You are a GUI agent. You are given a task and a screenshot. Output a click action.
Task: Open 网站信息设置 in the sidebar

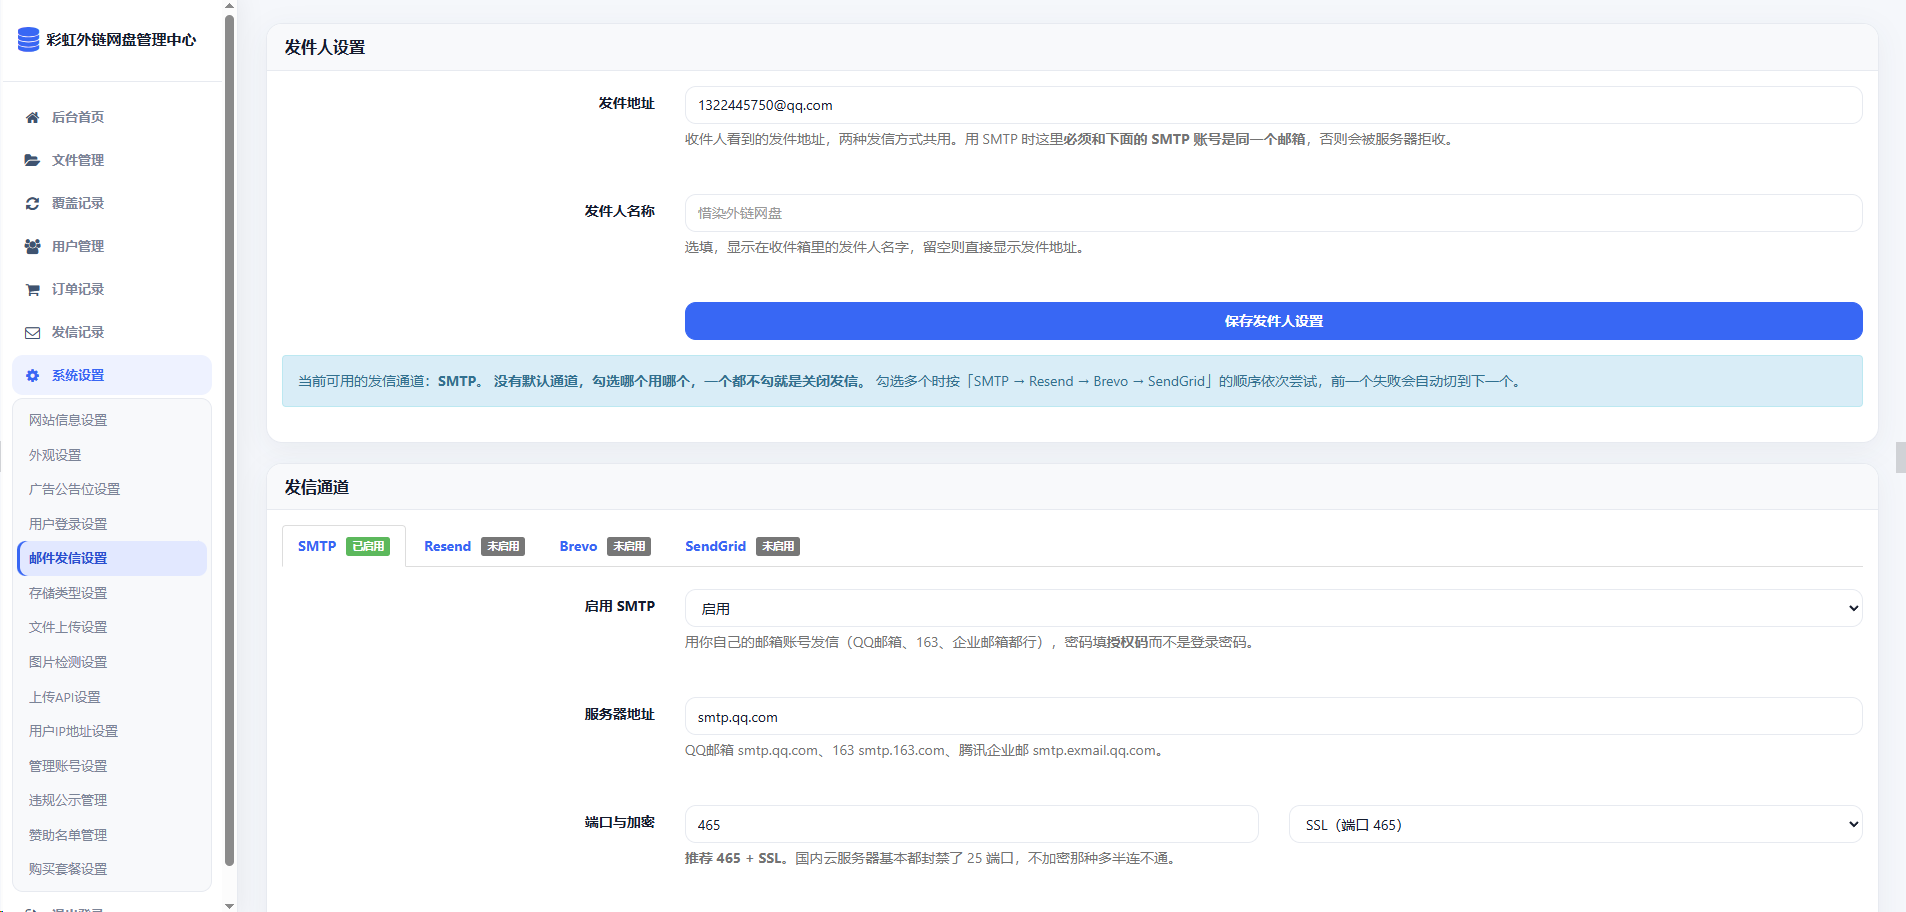[x=68, y=420]
